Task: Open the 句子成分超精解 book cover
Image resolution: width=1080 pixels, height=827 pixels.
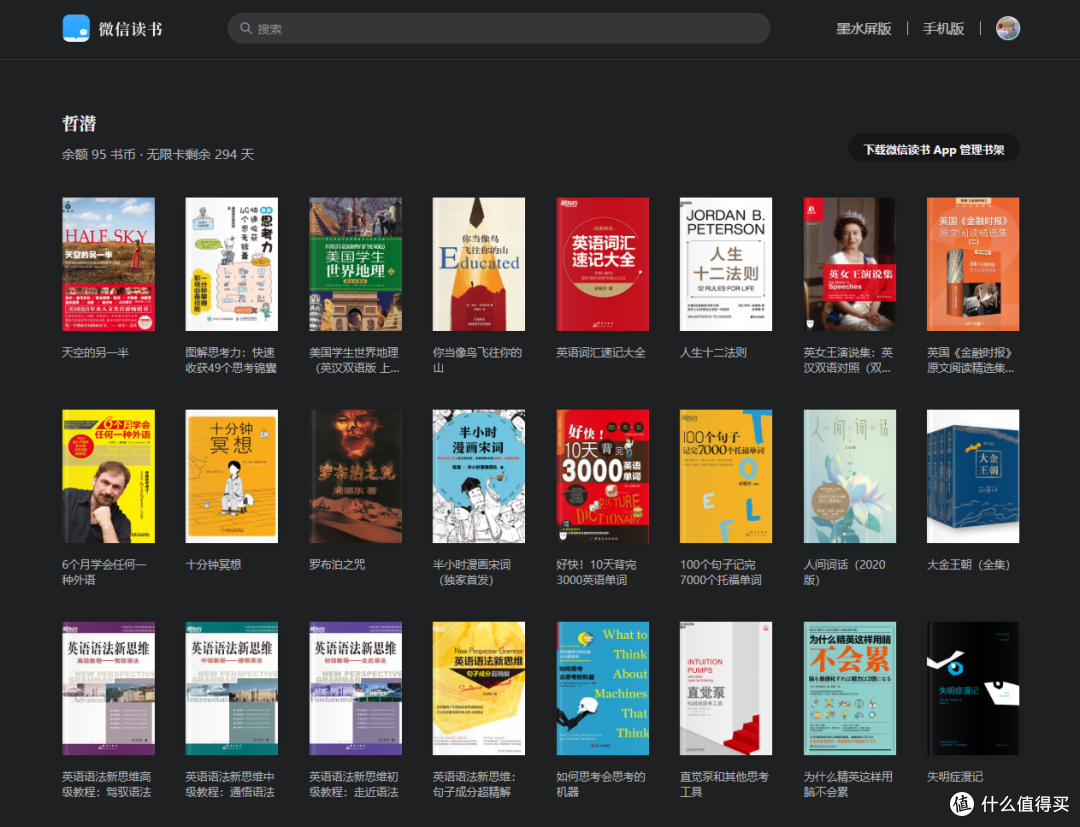Action: 479,689
